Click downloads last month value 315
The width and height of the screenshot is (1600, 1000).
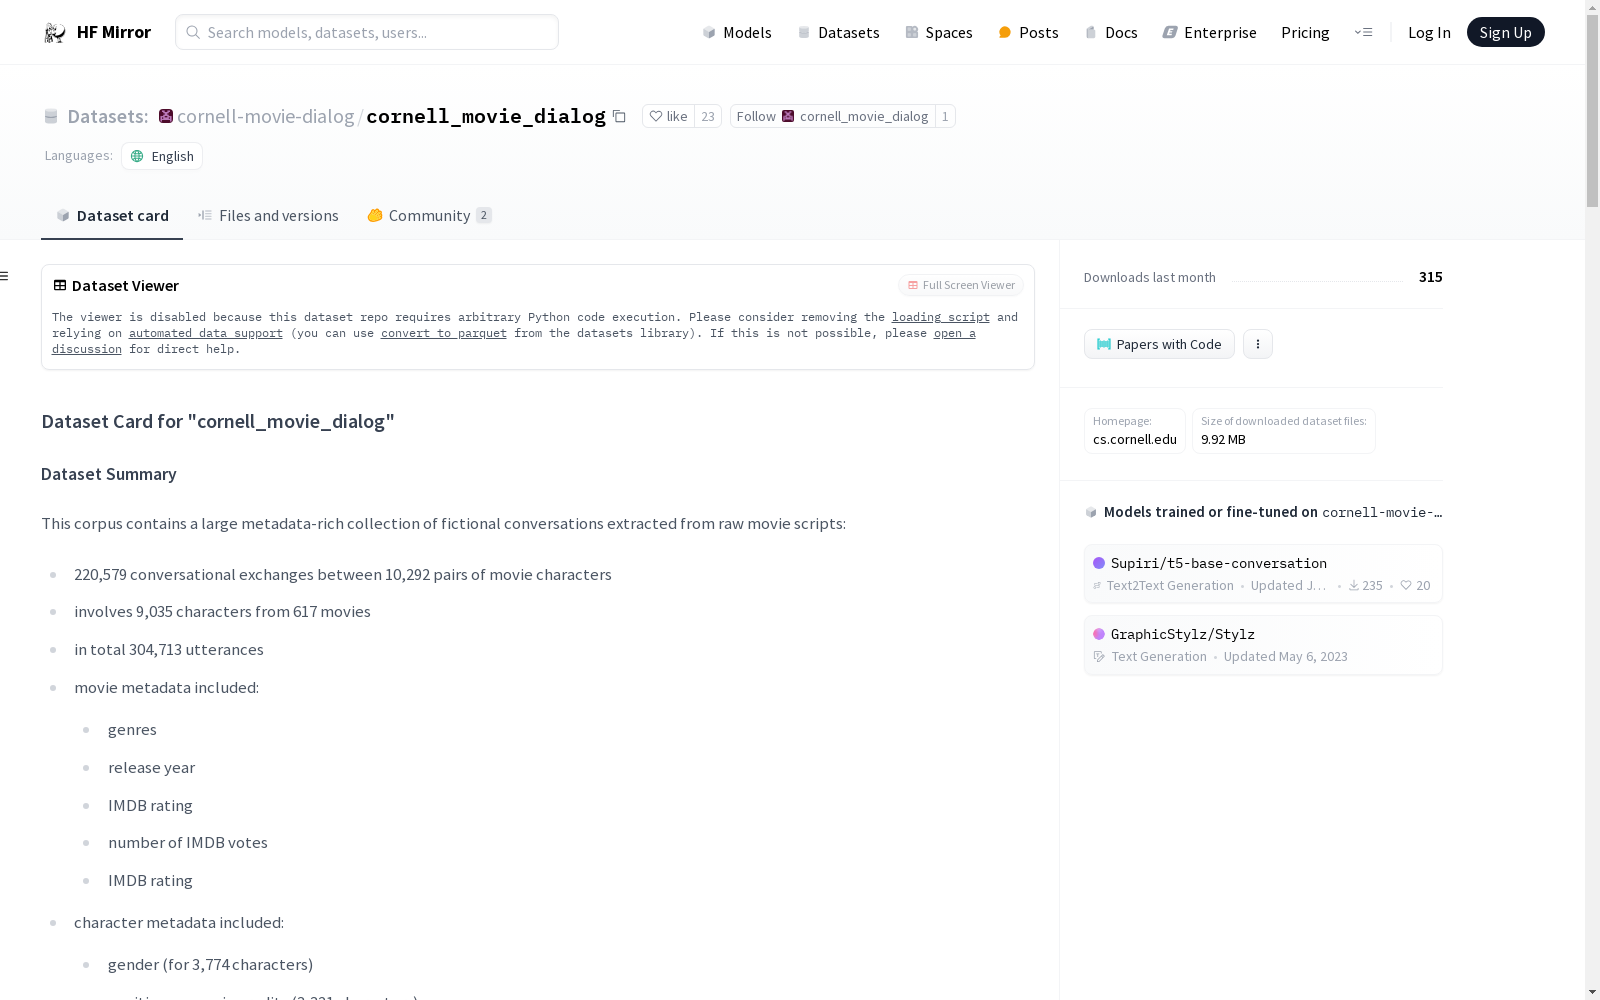pos(1431,277)
